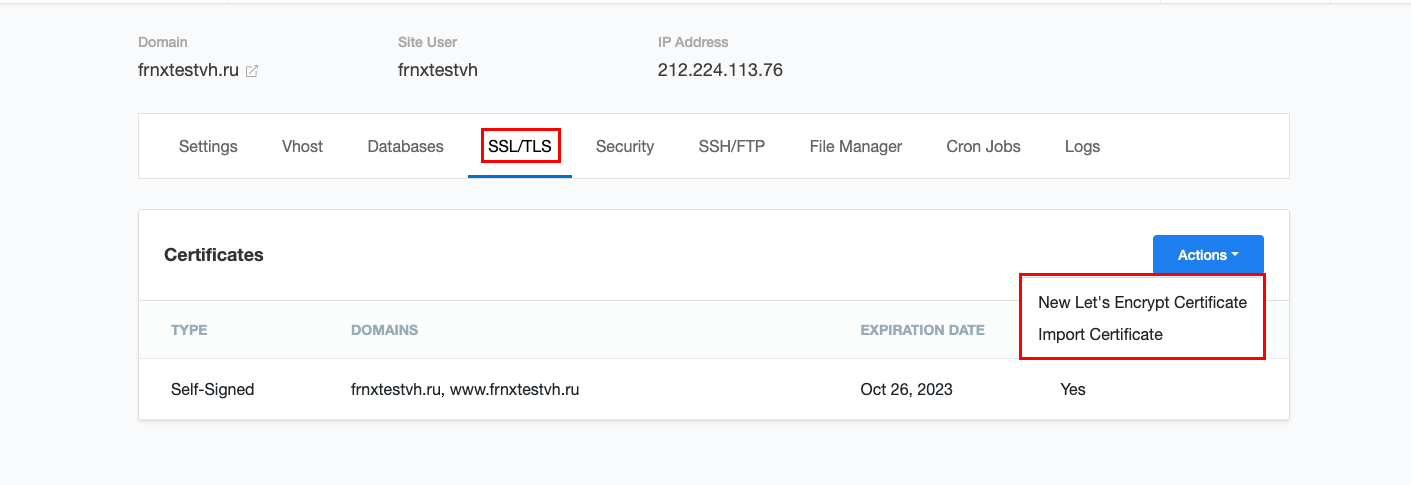Click the frnxtestvh.ru domain link

coord(188,70)
